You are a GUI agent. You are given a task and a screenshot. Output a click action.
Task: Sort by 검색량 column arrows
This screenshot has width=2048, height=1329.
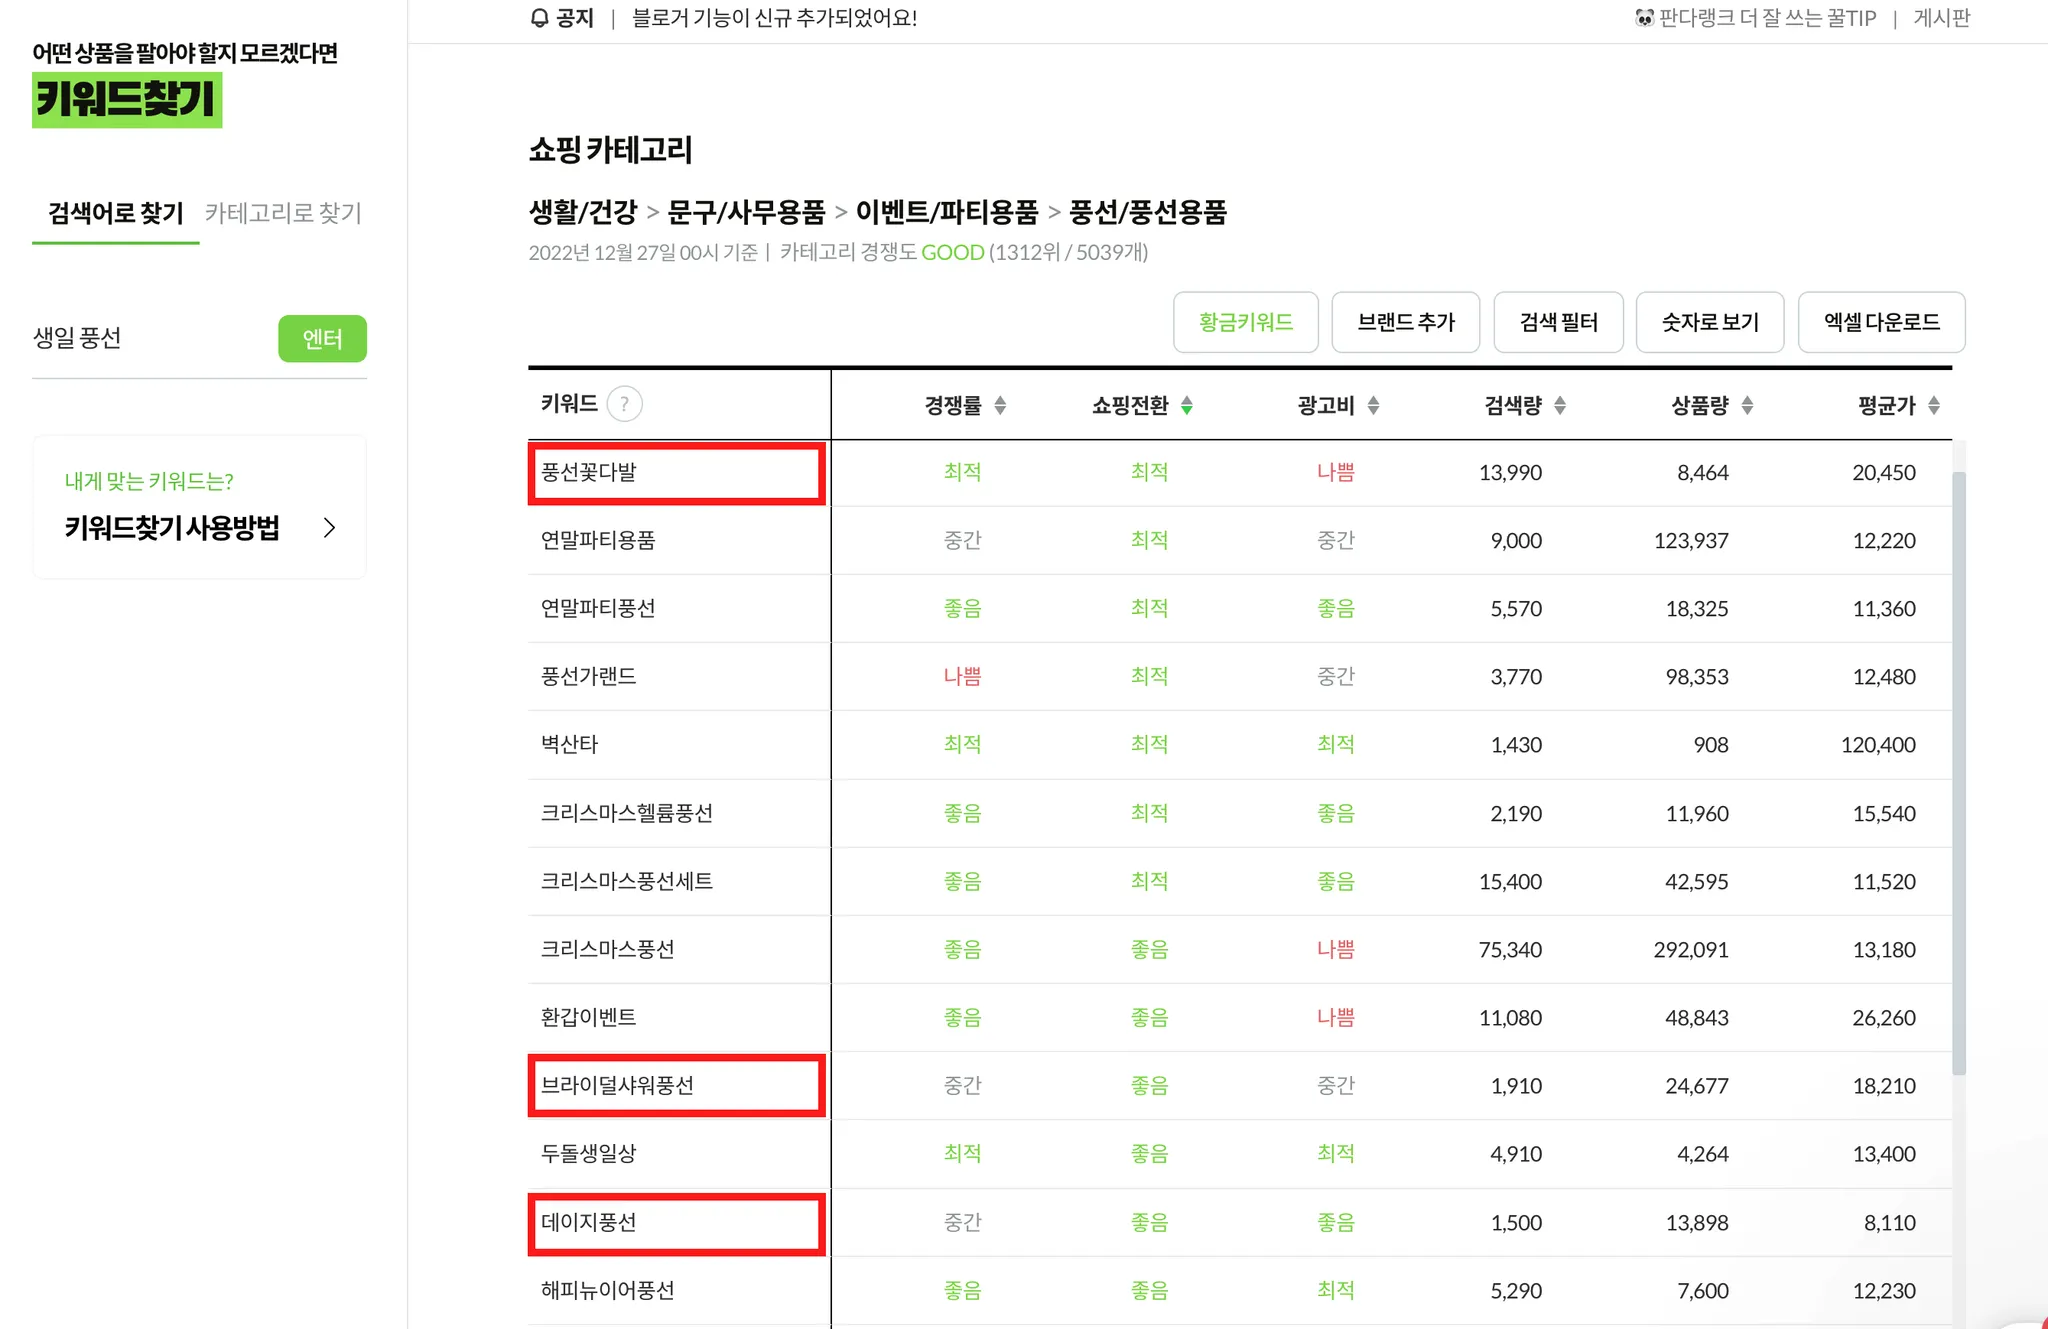(x=1560, y=405)
